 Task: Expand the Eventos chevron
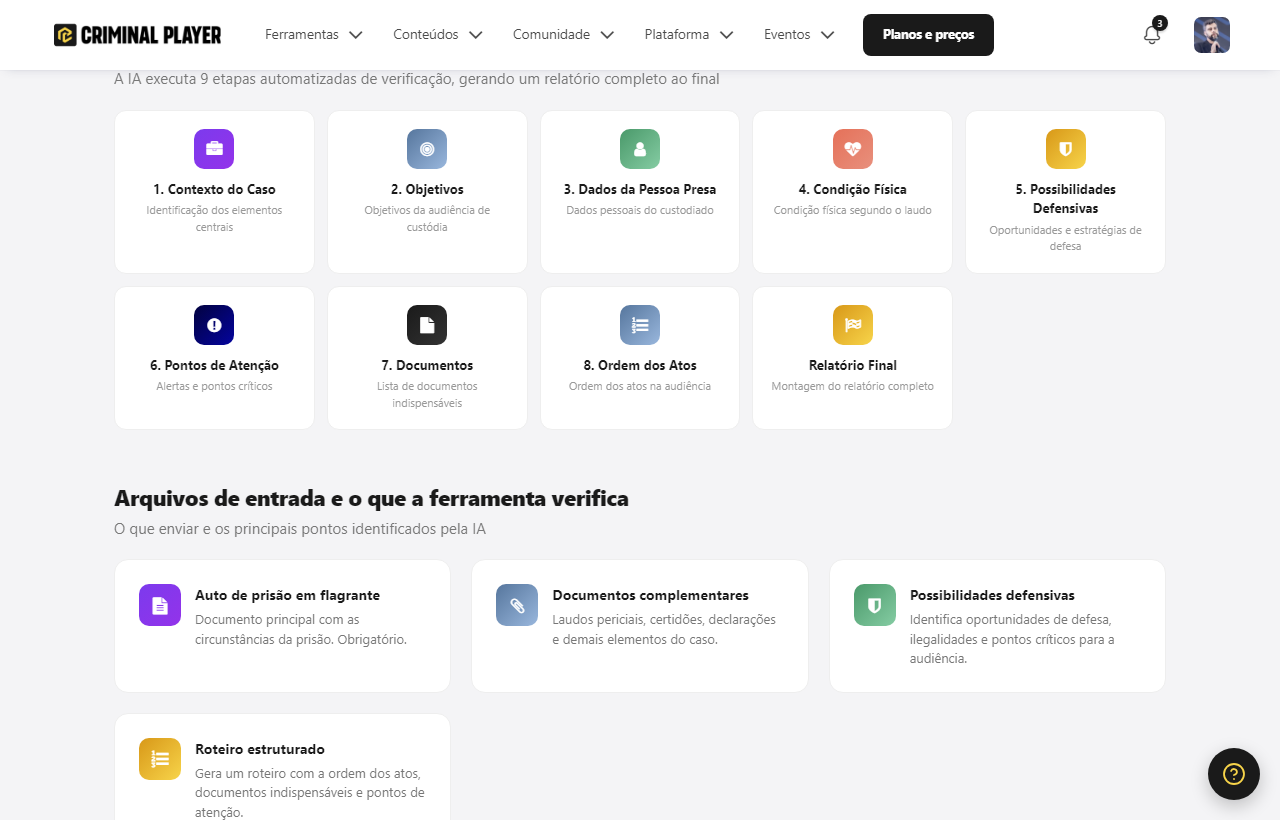828,35
